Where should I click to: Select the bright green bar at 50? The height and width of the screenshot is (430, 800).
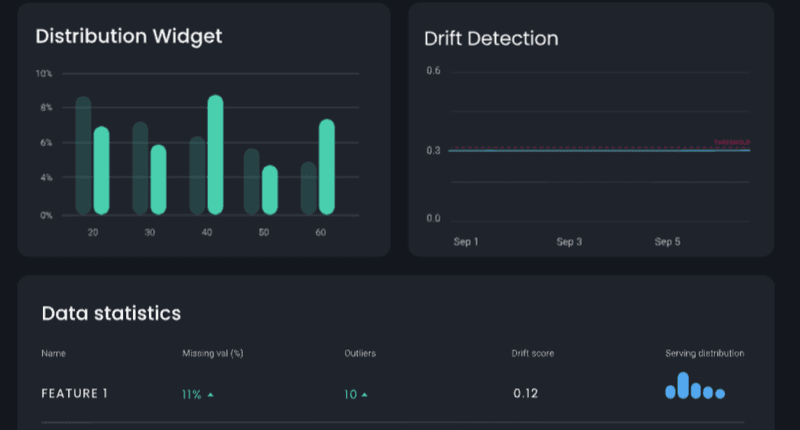coord(269,189)
